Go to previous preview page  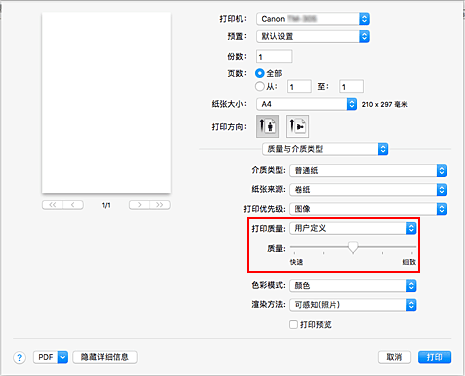click(73, 205)
